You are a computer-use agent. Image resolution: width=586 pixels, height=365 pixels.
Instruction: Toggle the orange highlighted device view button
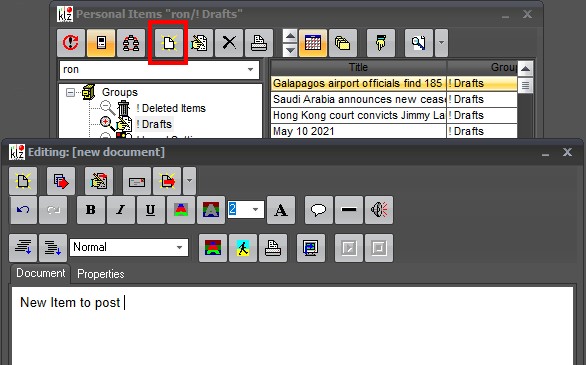click(101, 43)
